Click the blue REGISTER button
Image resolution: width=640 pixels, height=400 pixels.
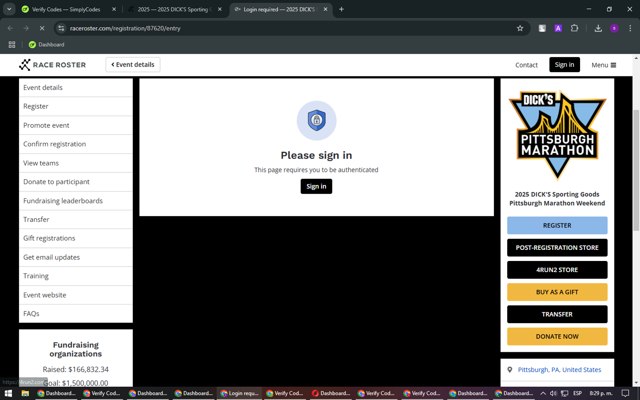557,225
